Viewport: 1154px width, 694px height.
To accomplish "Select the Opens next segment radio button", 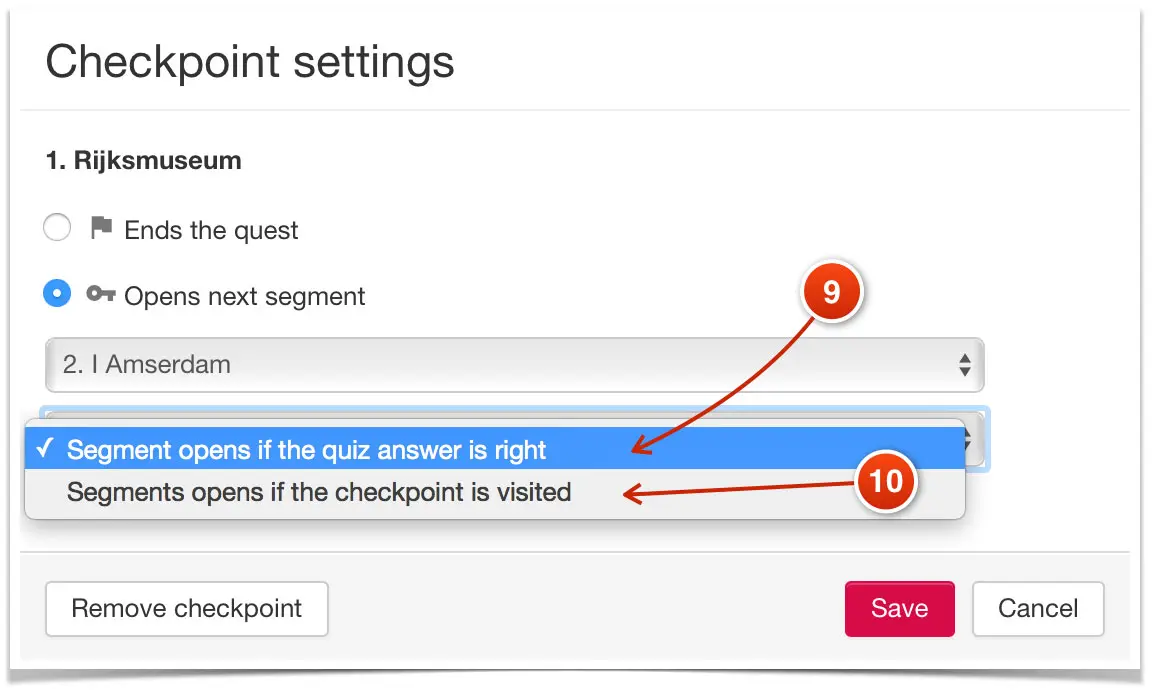I will tap(57, 295).
